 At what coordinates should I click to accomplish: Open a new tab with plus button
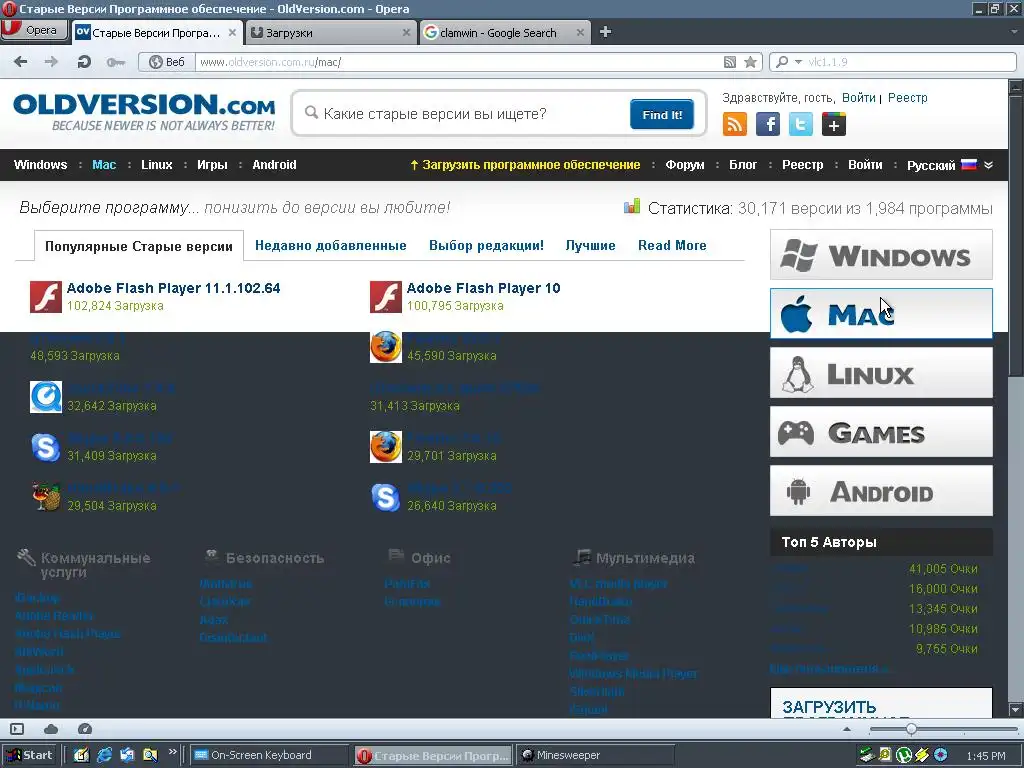605,31
